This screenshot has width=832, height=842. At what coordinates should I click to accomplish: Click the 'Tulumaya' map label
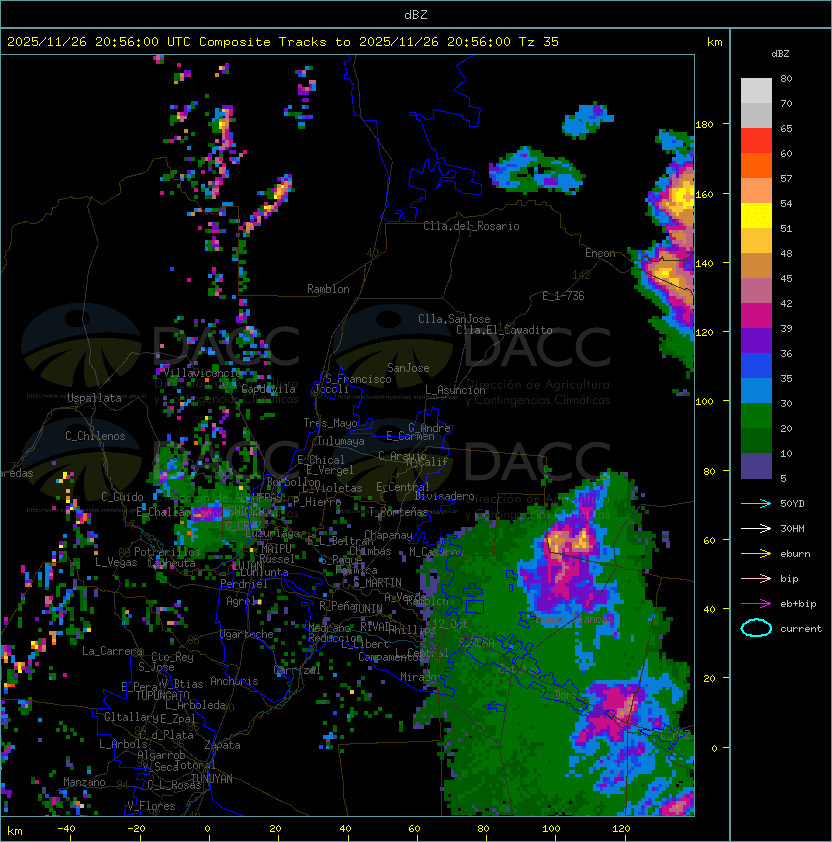point(341,441)
